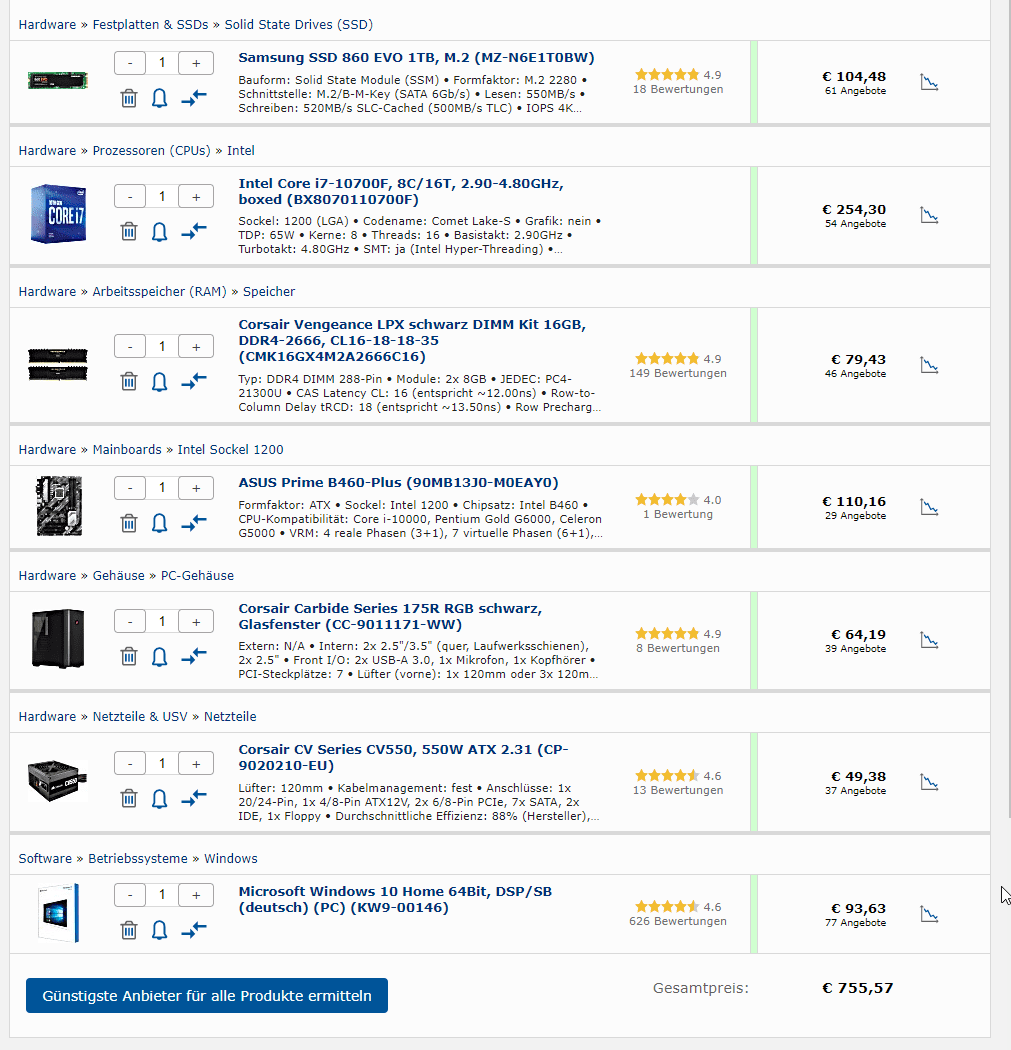This screenshot has width=1011, height=1050.
Task: Click compare arrows icon for Corsair Vengeance LPX
Action: point(194,381)
